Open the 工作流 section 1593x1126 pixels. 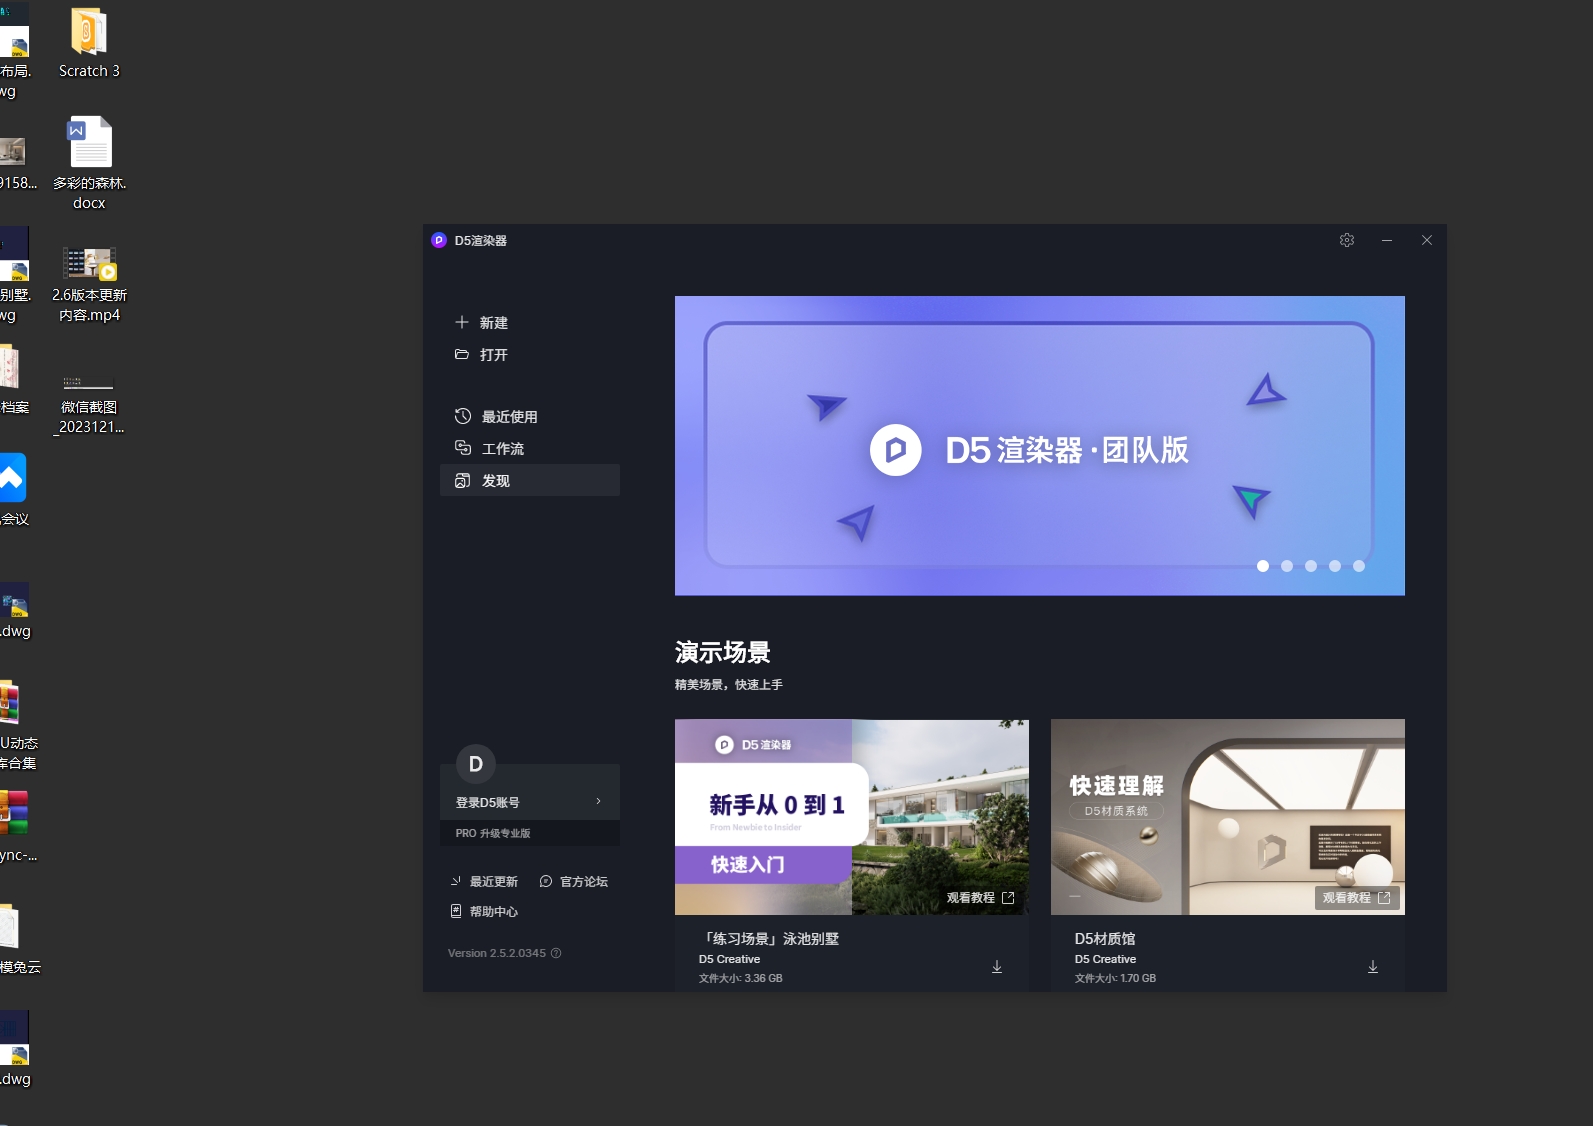(x=530, y=448)
